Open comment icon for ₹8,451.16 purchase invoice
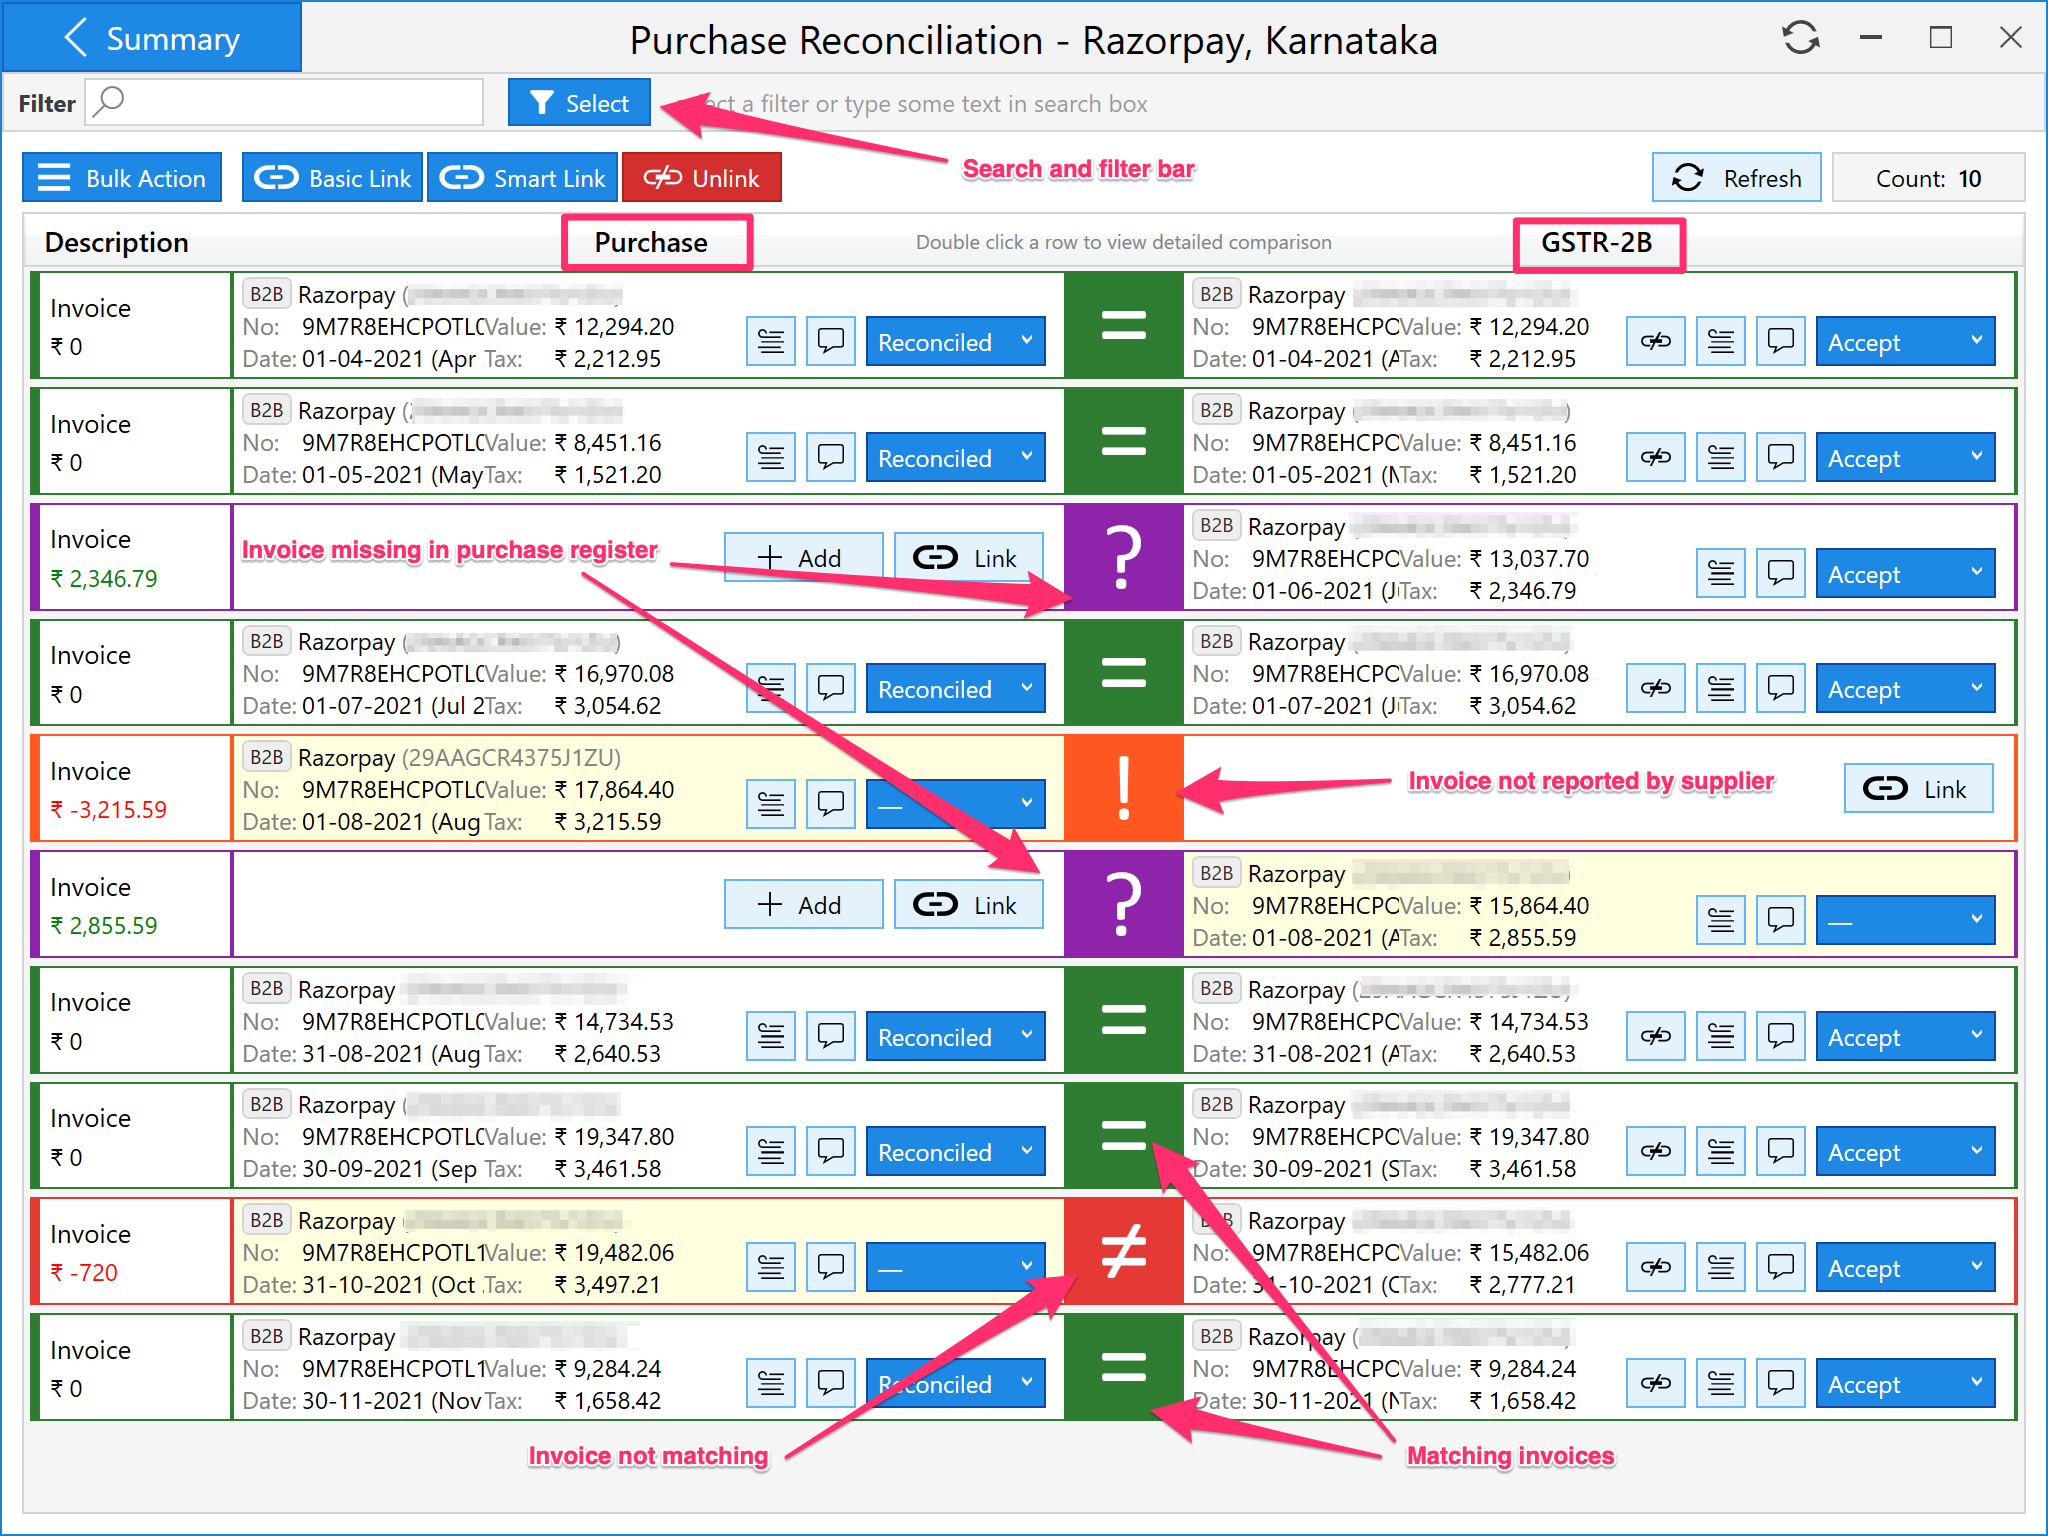 click(x=830, y=457)
